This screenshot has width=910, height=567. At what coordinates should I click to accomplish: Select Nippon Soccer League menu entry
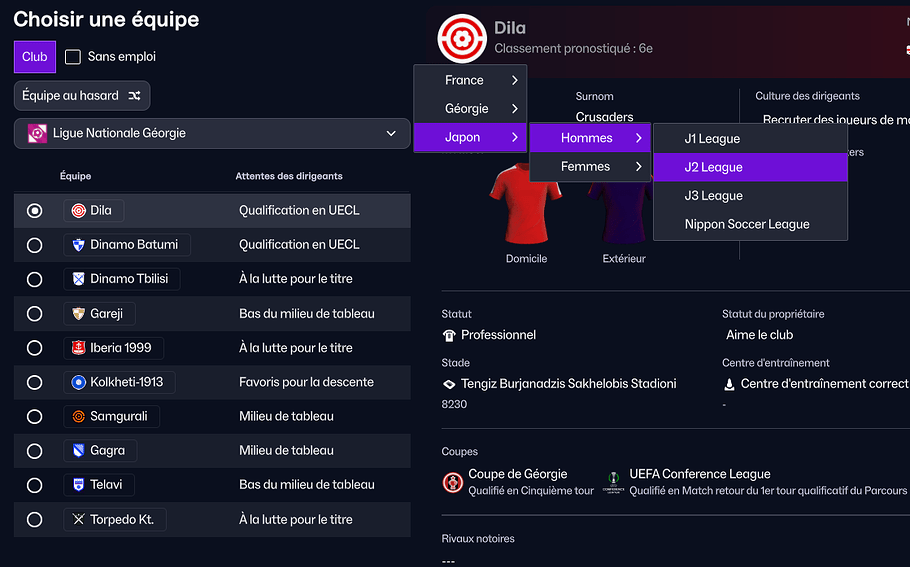(747, 224)
